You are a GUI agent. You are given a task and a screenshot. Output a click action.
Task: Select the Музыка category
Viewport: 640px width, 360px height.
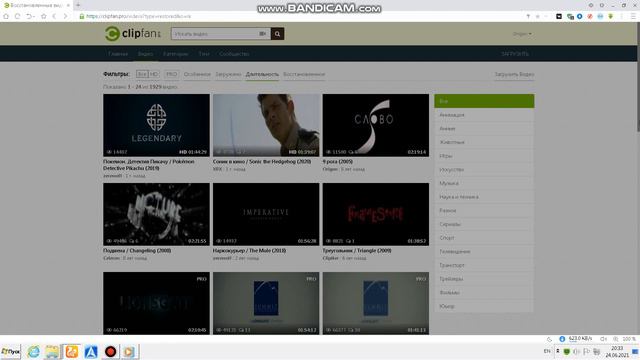484,183
